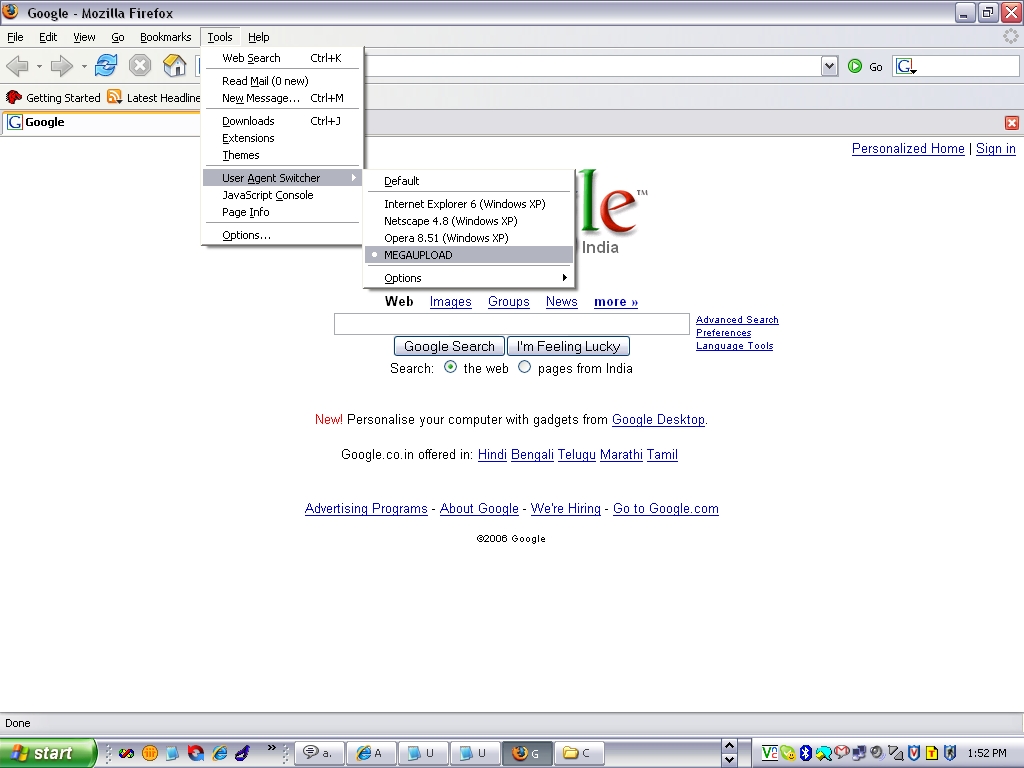This screenshot has height=768, width=1024.
Task: Click the orange round quick launch icon
Action: point(150,753)
